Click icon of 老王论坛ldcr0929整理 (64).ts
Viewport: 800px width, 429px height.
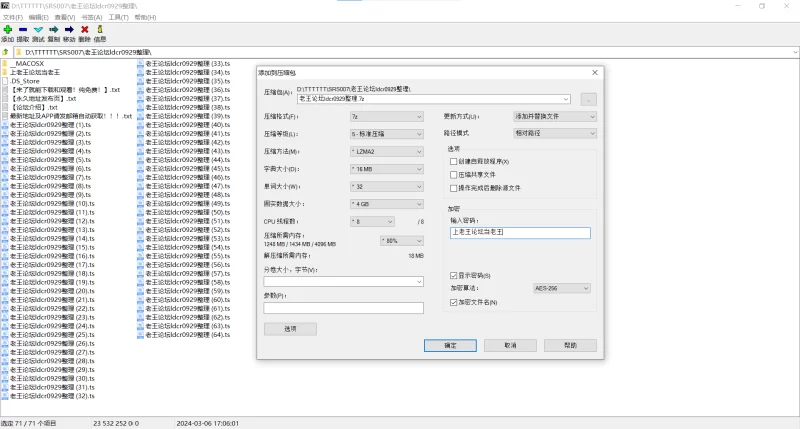tap(140, 335)
